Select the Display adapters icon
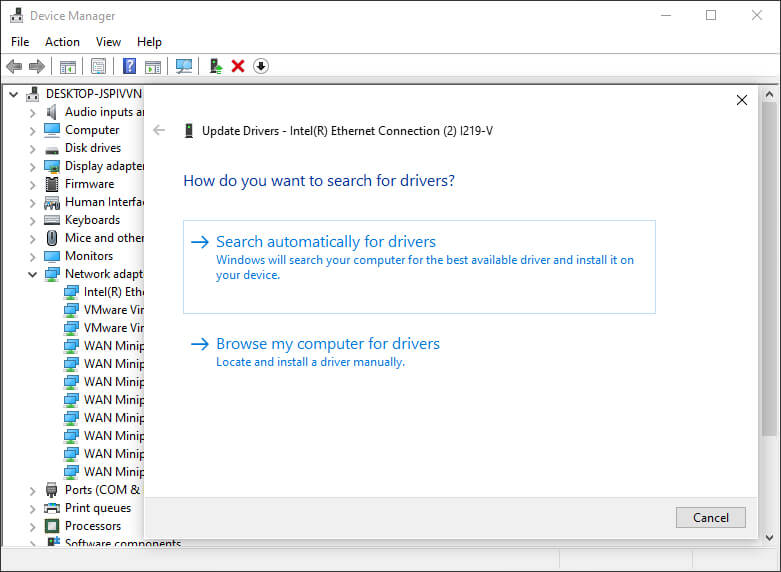 click(52, 166)
